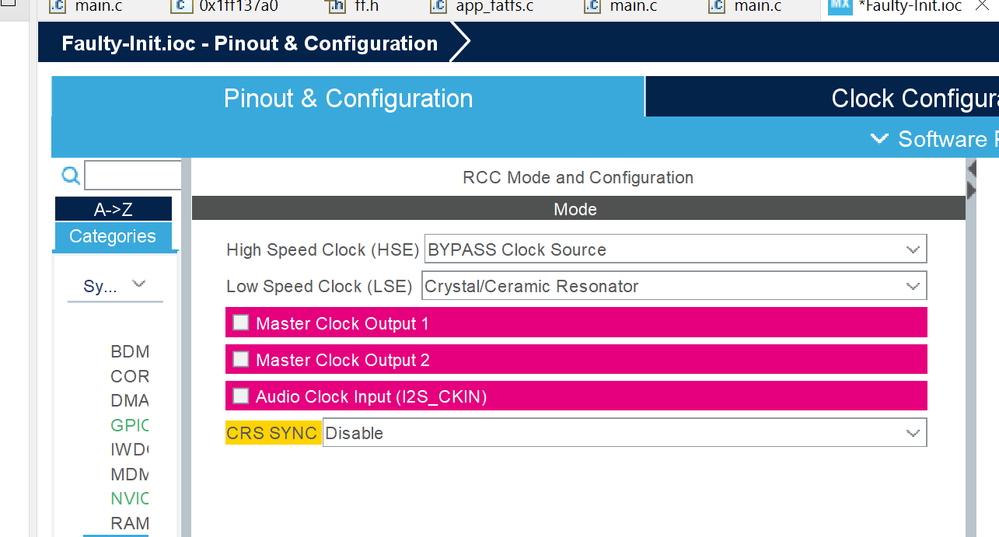Image resolution: width=999 pixels, height=537 pixels.
Task: Click the High Speed Clock (HSE) label
Action: point(322,250)
